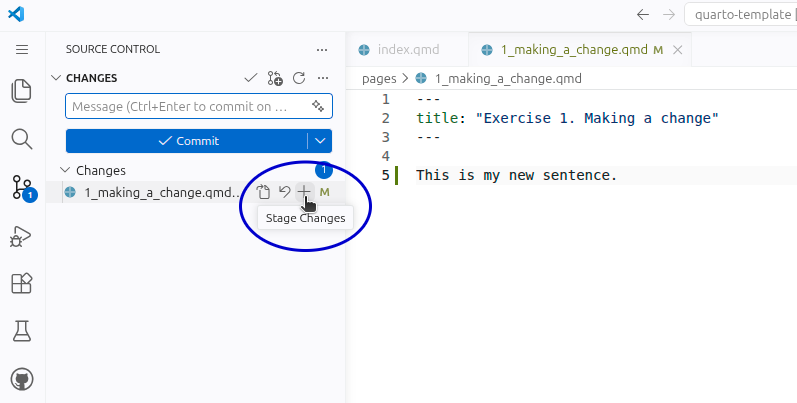Open file icon for 1_making_a_change.qmd
This screenshot has height=403, width=797.
click(x=263, y=192)
